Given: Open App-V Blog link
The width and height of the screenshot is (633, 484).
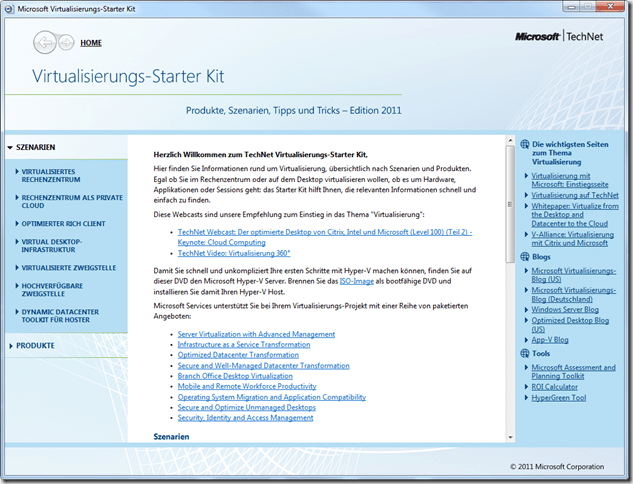Looking at the screenshot, I should (549, 340).
